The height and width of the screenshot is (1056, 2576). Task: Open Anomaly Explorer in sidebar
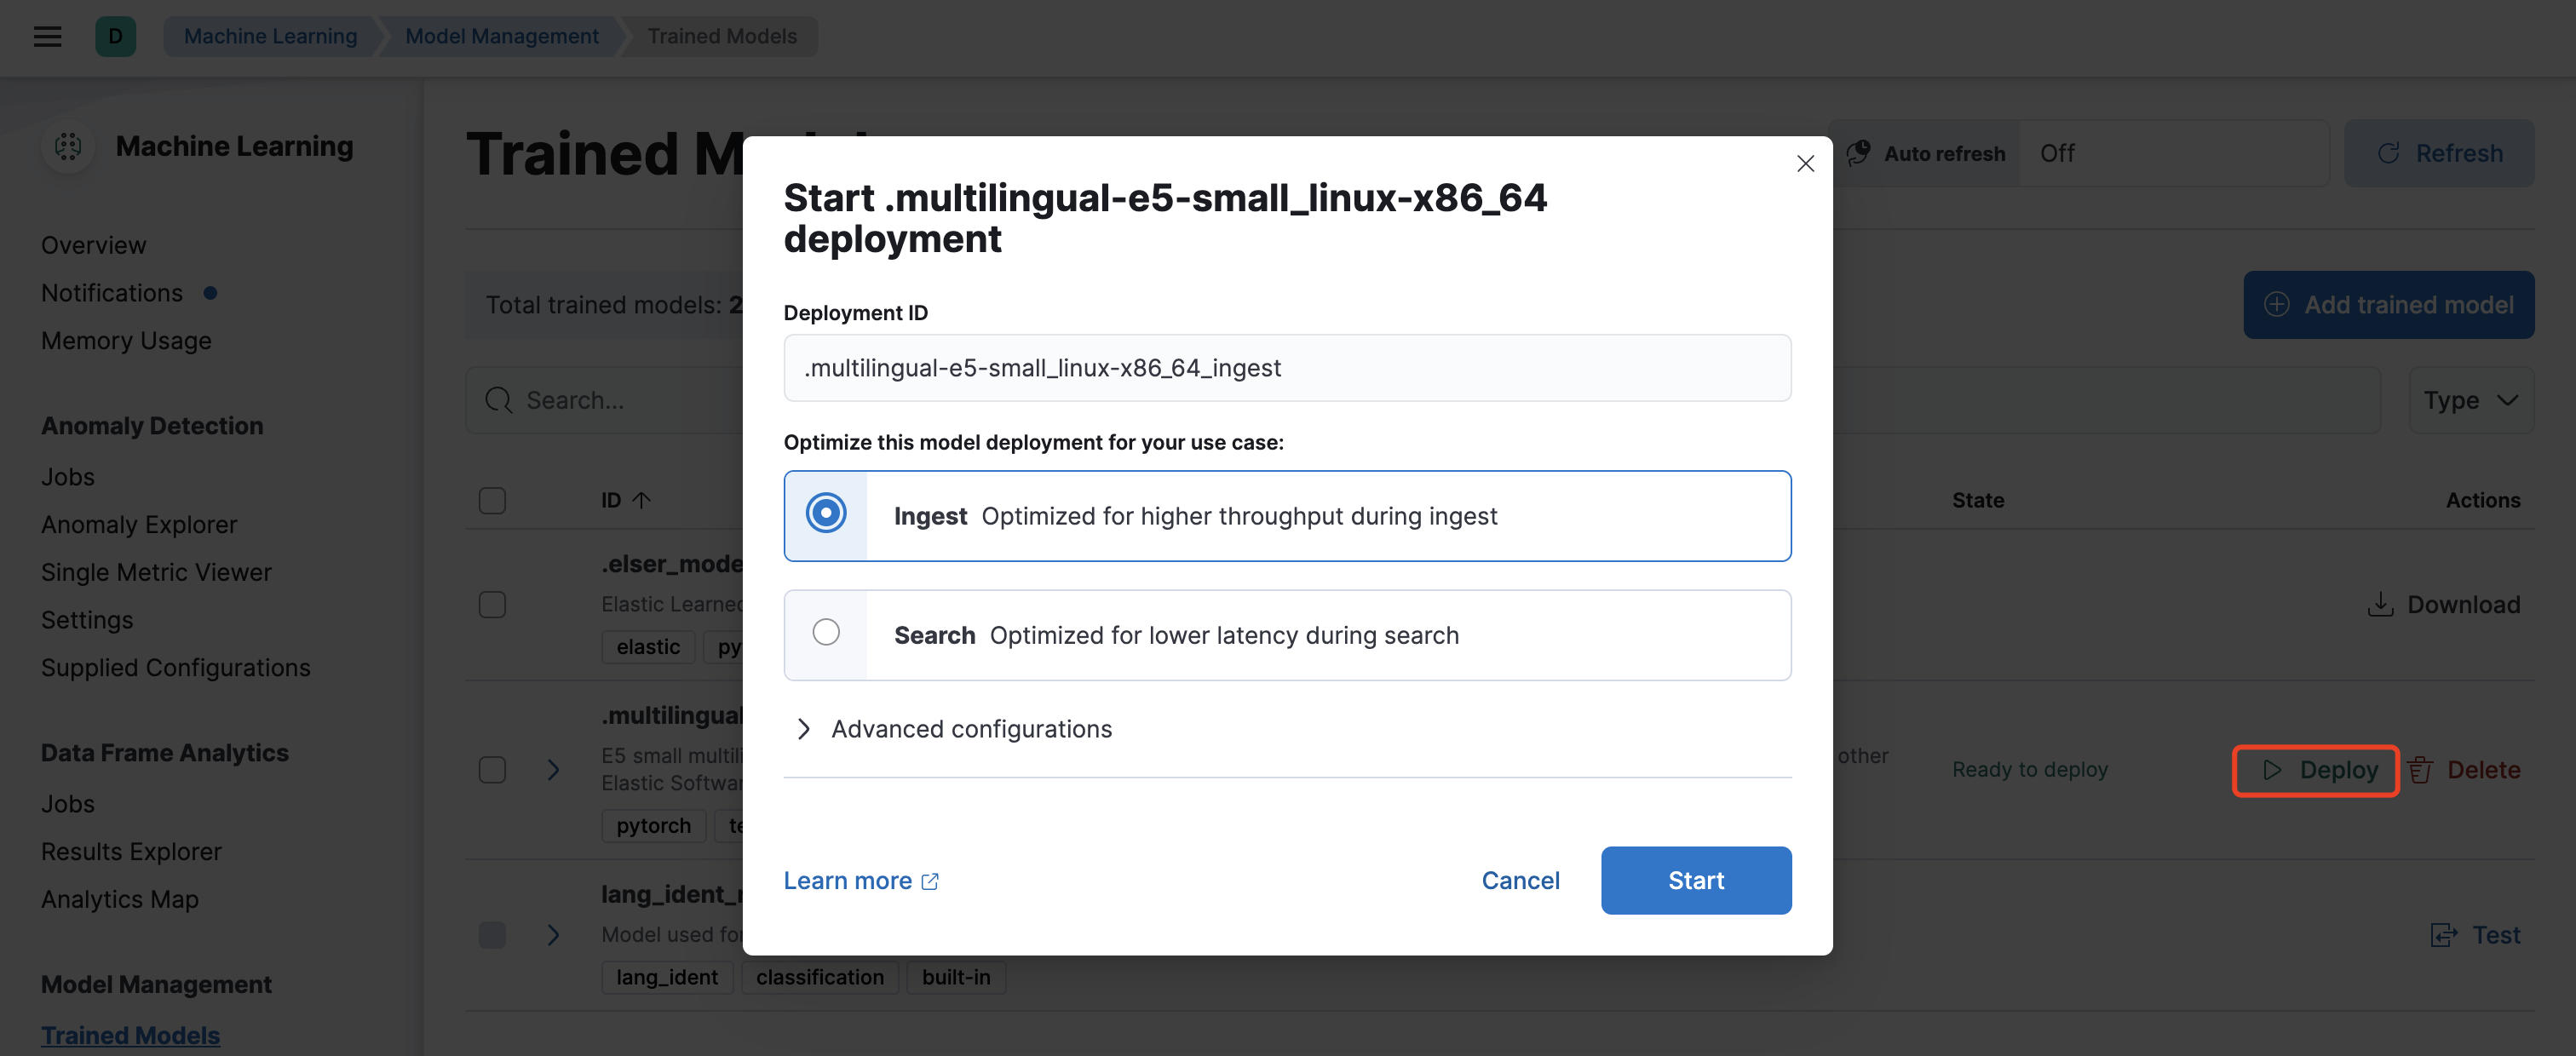pyautogui.click(x=139, y=524)
